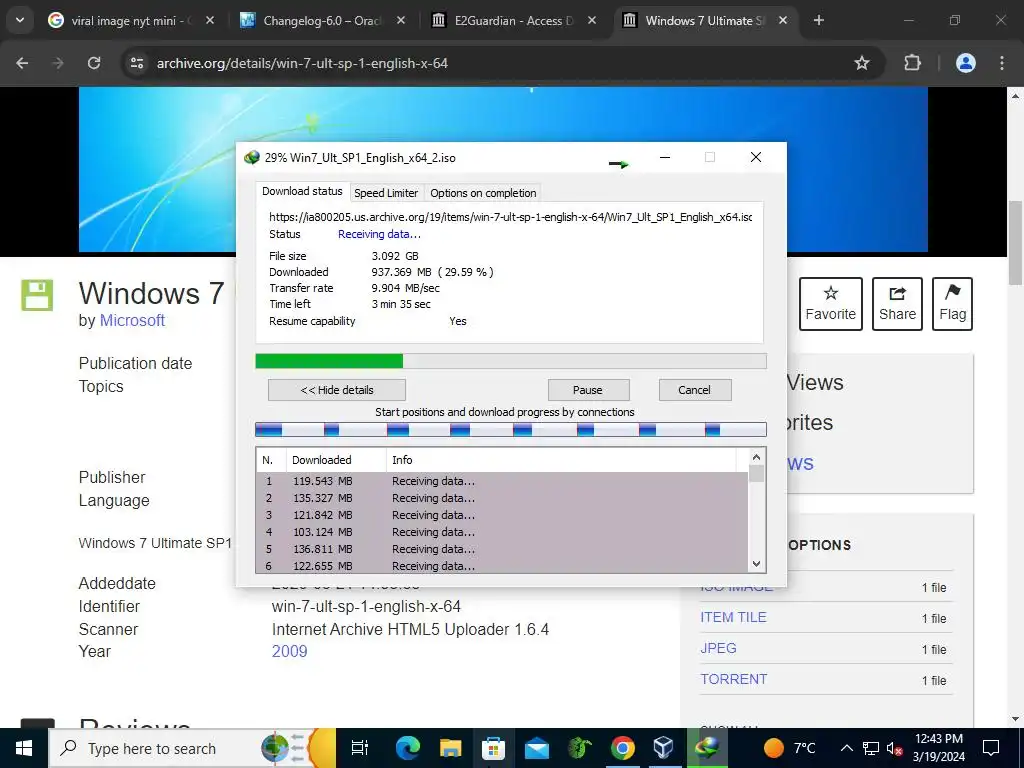Pause the ISO download
Viewport: 1024px width, 768px height.
point(588,390)
